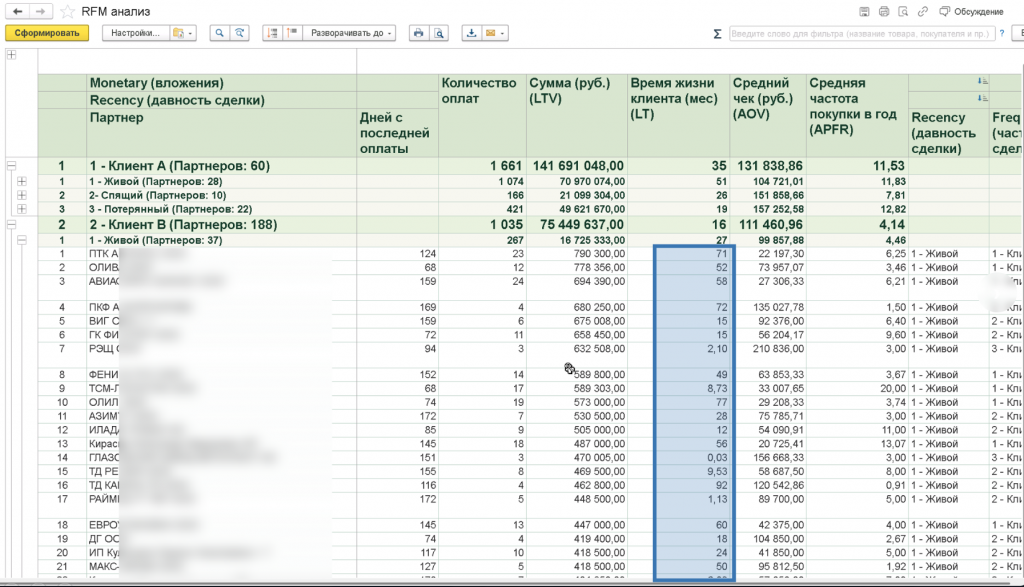Click the lifetime value 2,10
The height and width of the screenshot is (587, 1024).
(716, 349)
